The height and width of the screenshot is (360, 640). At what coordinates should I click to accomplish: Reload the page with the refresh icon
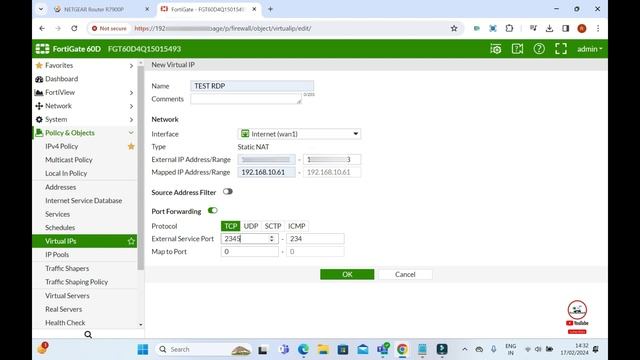pos(74,28)
